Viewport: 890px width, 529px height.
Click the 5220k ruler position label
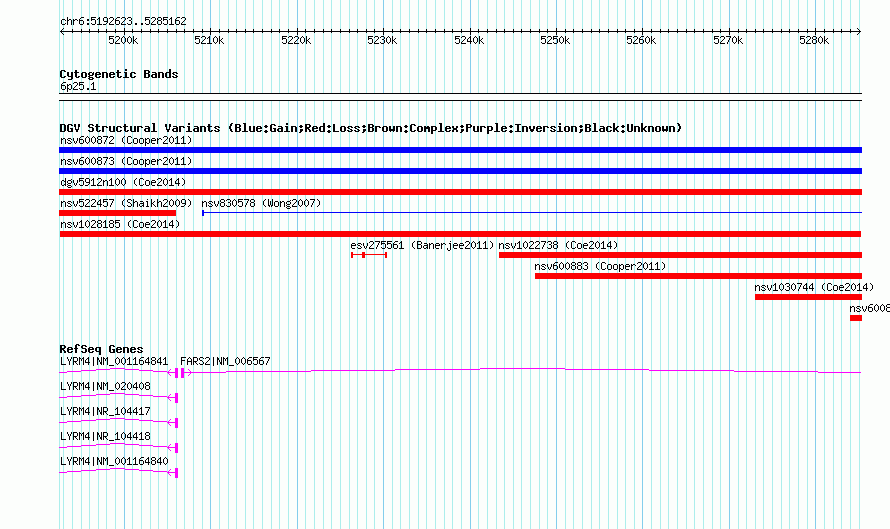[296, 40]
